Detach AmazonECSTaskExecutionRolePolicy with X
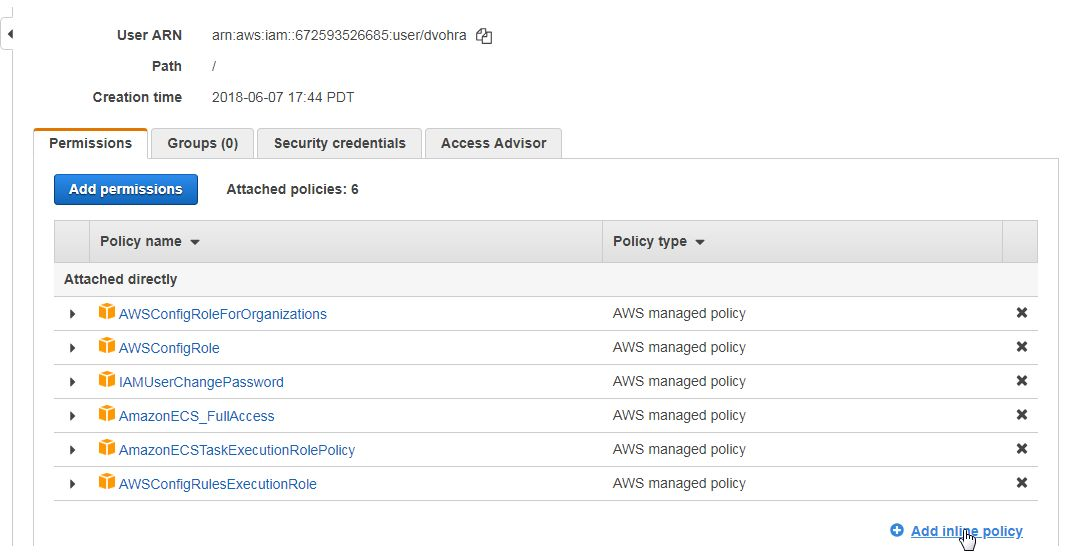This screenshot has width=1066, height=553. [1021, 449]
